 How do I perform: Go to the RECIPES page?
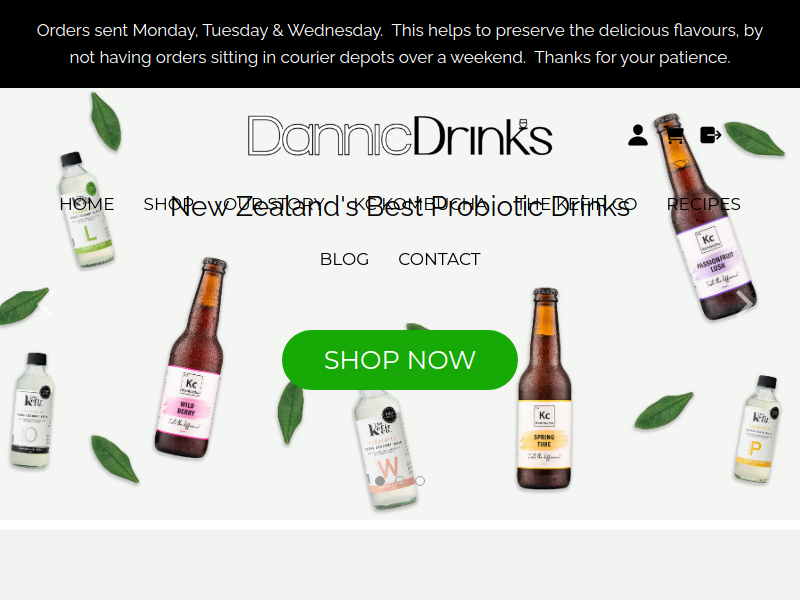pyautogui.click(x=704, y=204)
